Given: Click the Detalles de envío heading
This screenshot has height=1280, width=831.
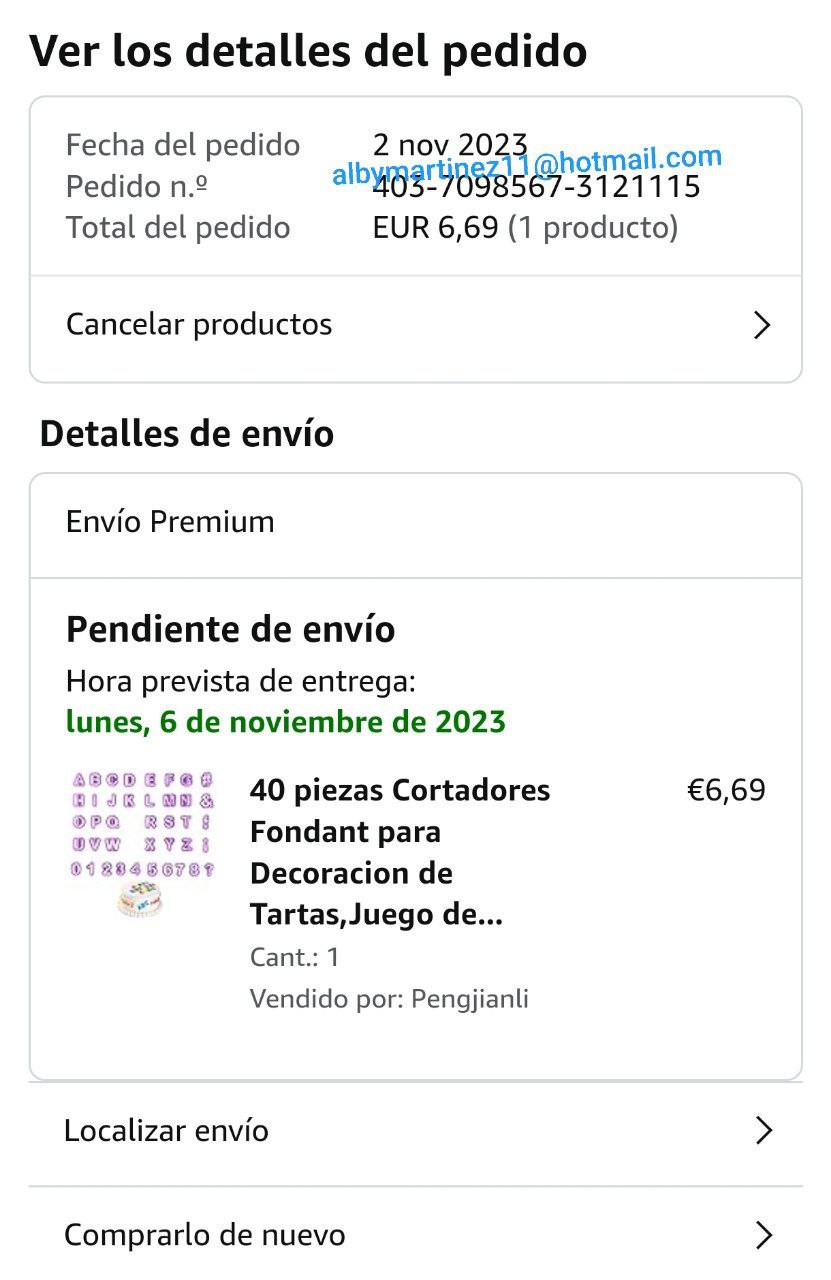Looking at the screenshot, I should (x=187, y=434).
